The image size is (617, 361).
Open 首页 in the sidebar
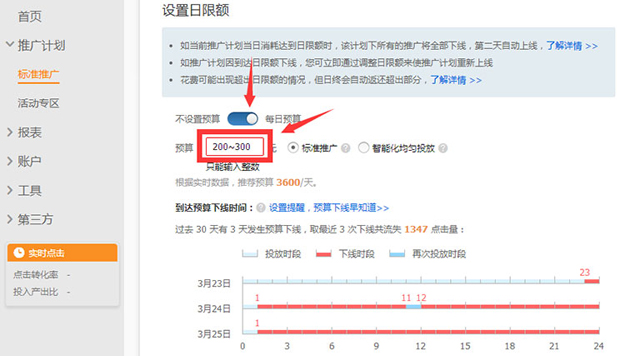click(30, 17)
